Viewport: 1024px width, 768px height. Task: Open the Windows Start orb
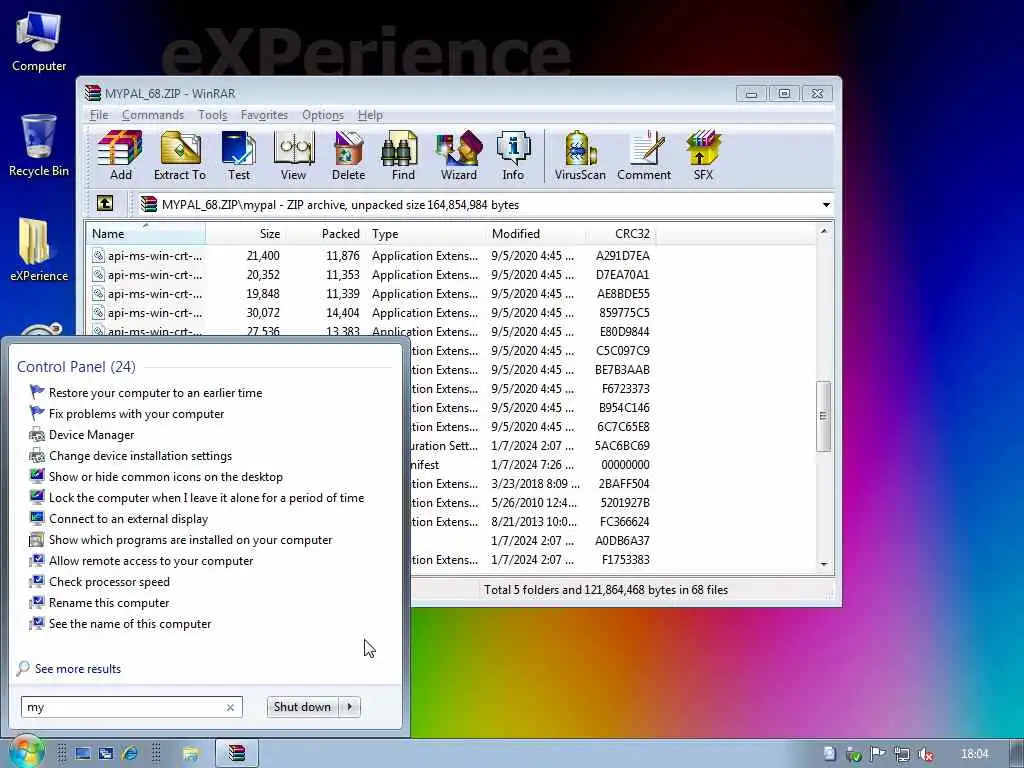(x=26, y=752)
